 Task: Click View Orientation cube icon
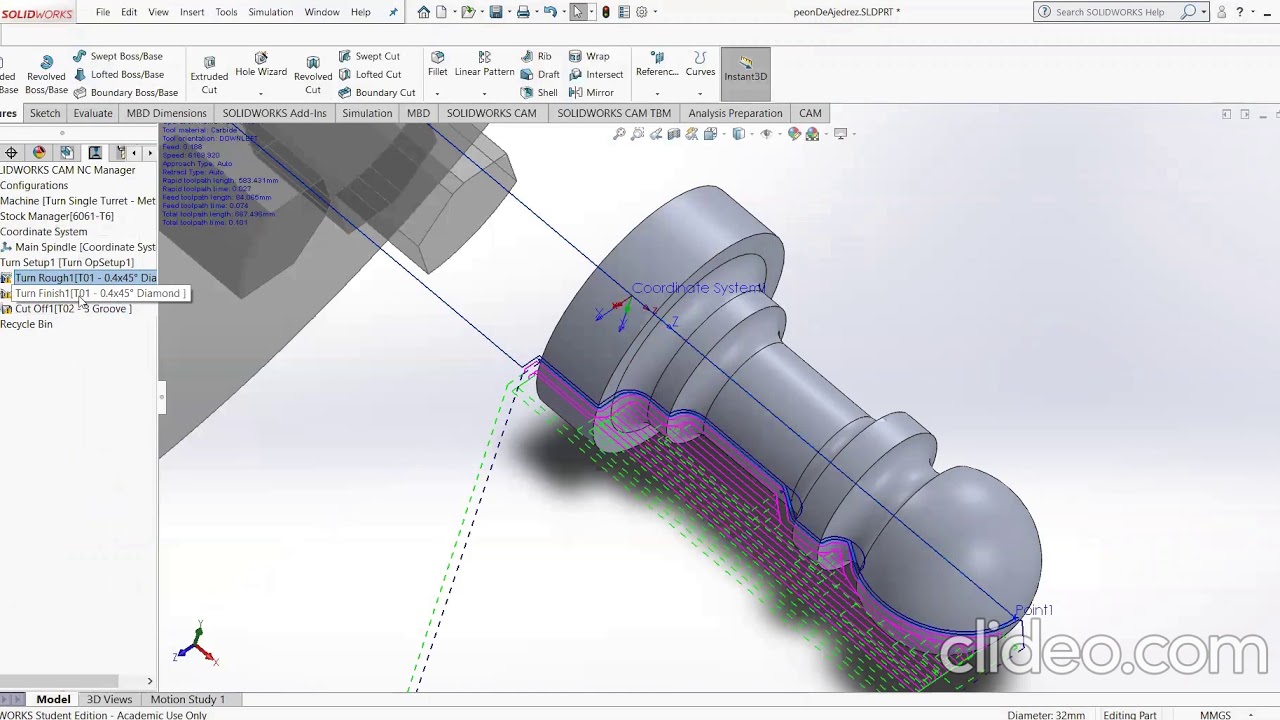711,134
